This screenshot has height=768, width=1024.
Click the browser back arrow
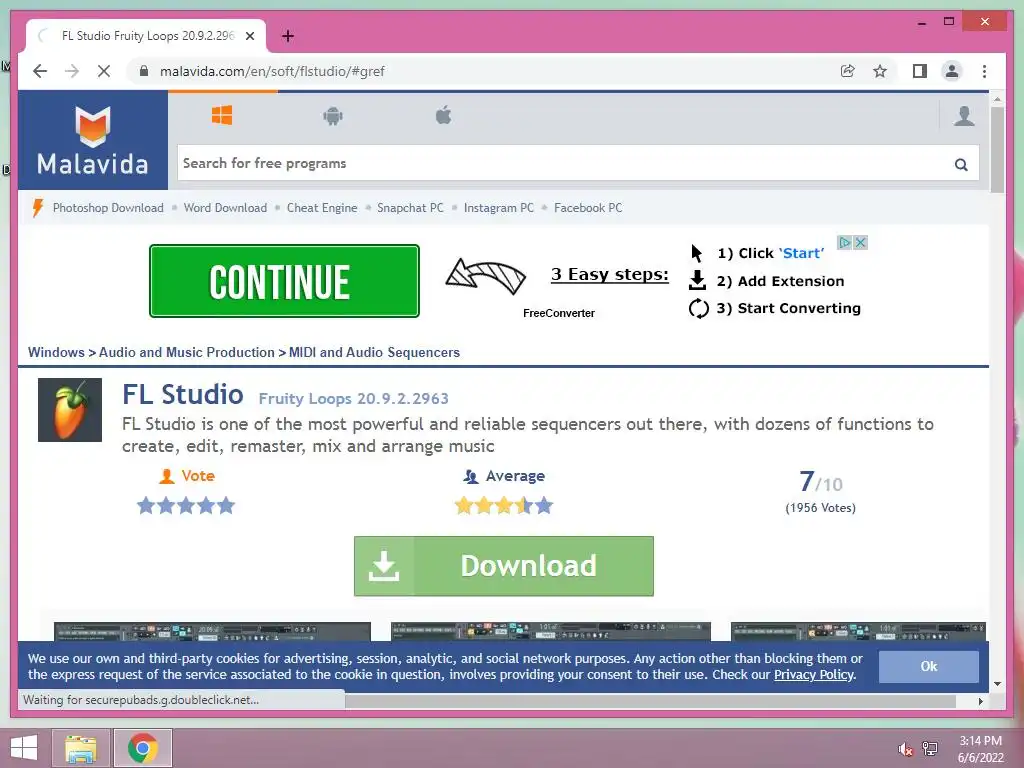click(x=40, y=71)
